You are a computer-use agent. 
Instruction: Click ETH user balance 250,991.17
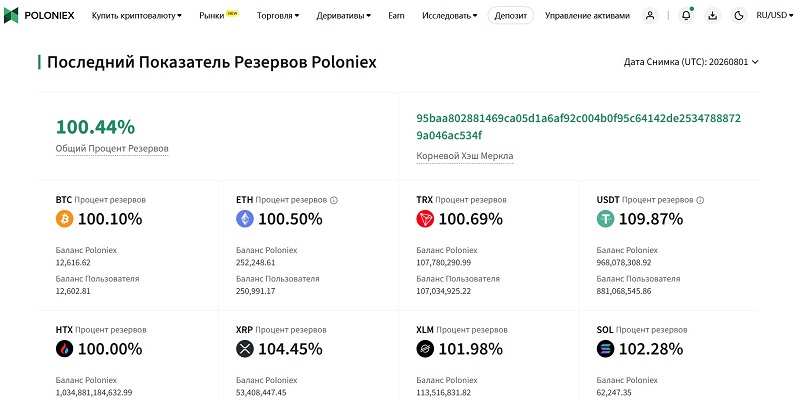[x=256, y=291]
